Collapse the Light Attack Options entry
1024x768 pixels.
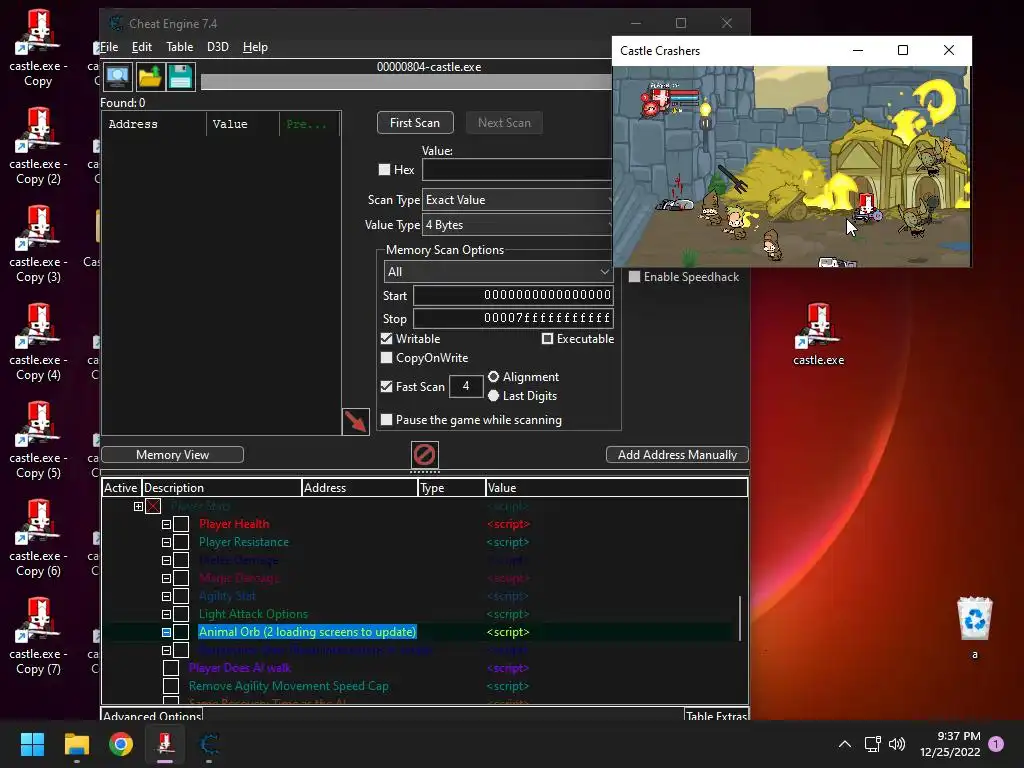click(x=167, y=615)
